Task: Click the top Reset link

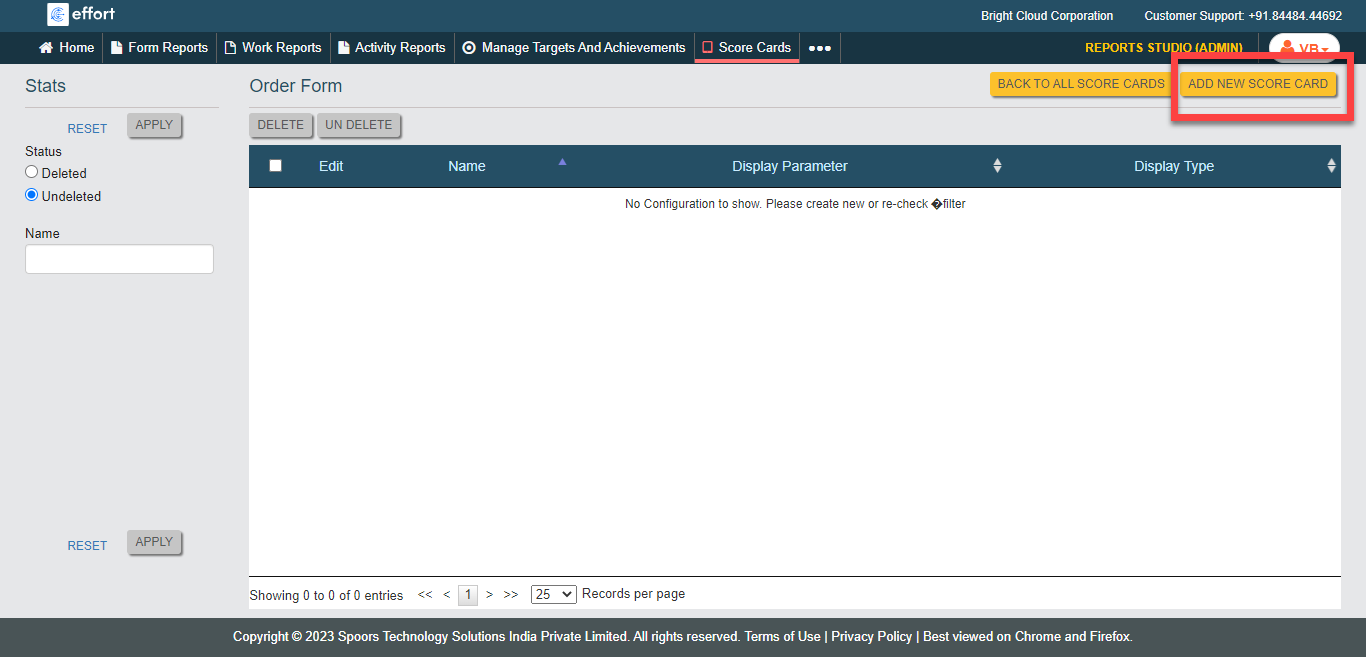Action: 87,128
